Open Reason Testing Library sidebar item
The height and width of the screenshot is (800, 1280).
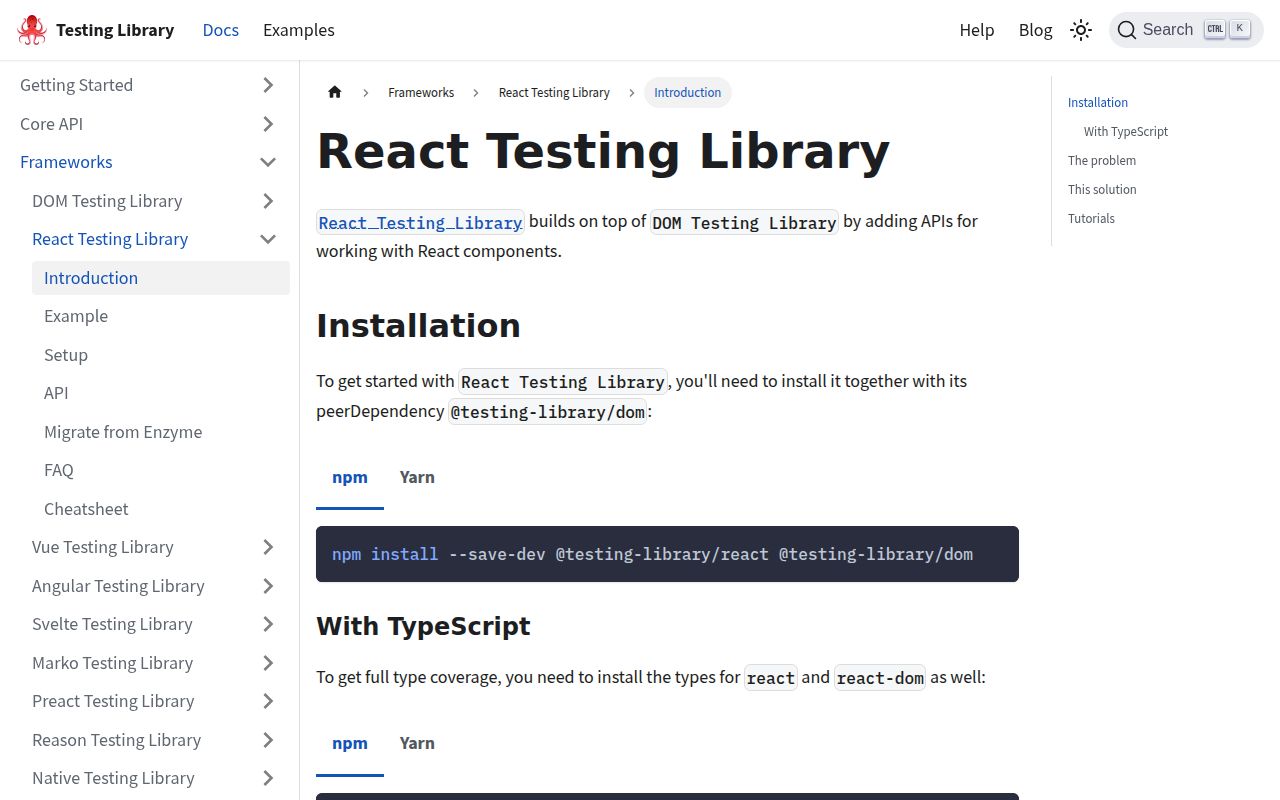[x=116, y=740]
